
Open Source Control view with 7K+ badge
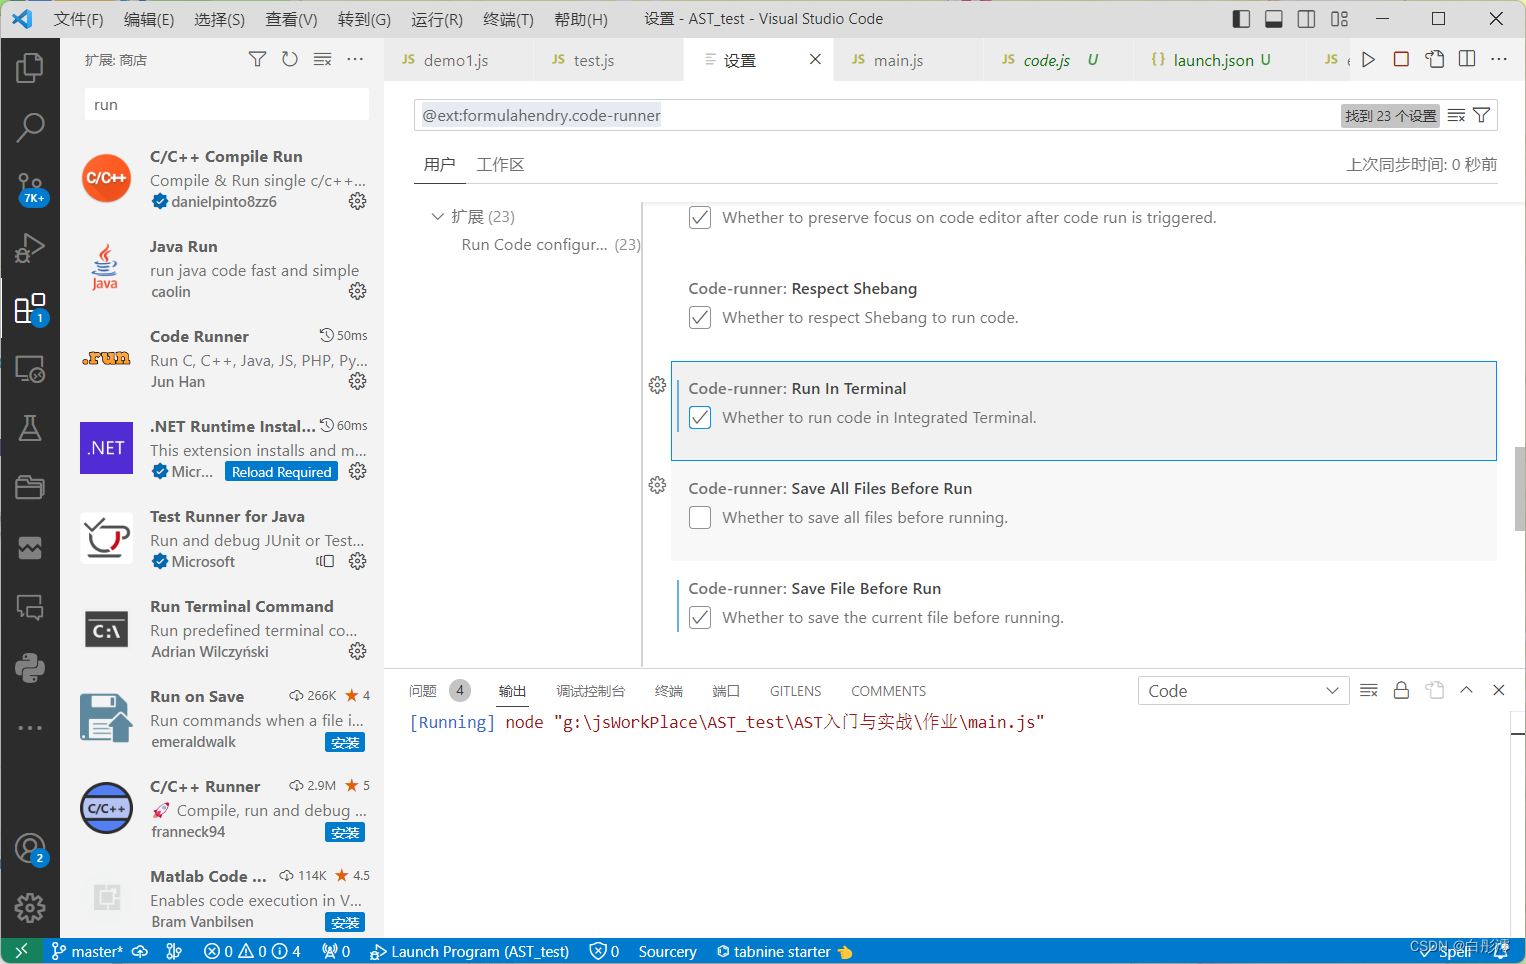(x=30, y=187)
